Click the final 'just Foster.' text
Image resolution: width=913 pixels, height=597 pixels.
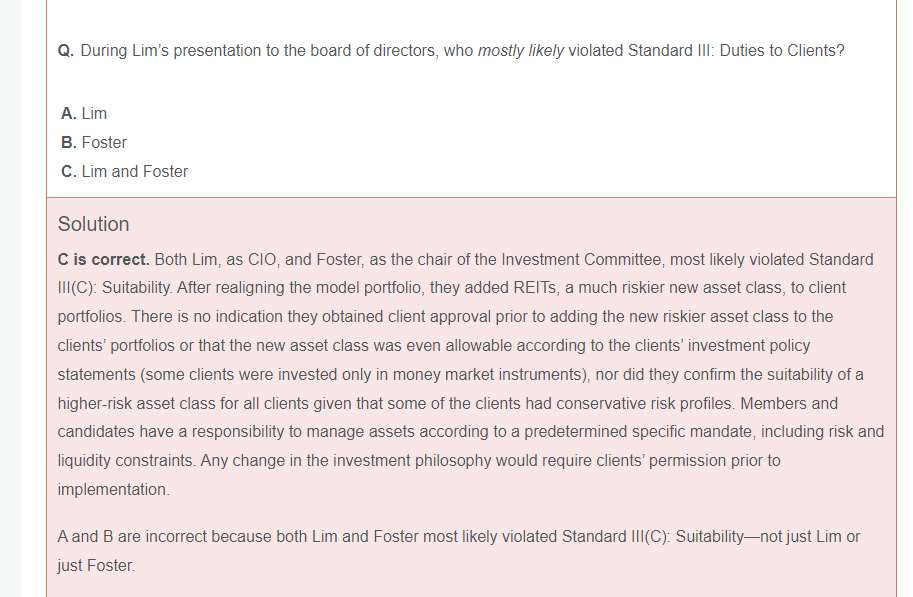click(x=96, y=565)
